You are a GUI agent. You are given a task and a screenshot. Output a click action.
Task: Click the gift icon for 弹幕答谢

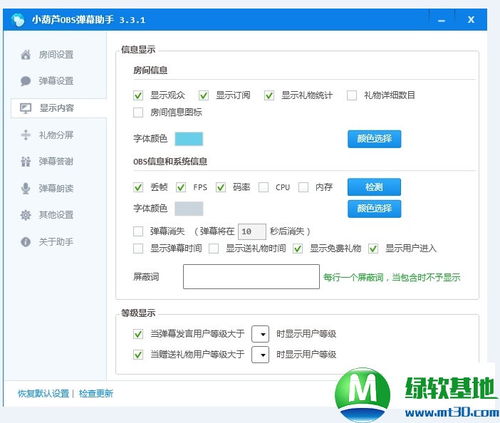[26, 162]
